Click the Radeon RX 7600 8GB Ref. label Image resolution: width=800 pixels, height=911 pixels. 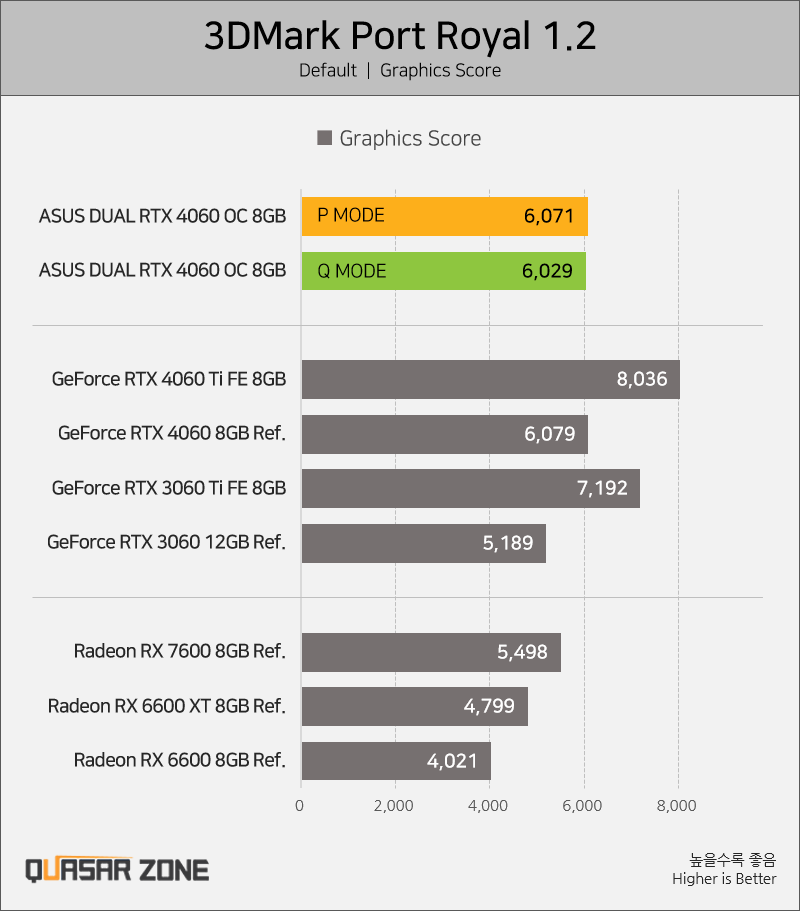point(180,651)
